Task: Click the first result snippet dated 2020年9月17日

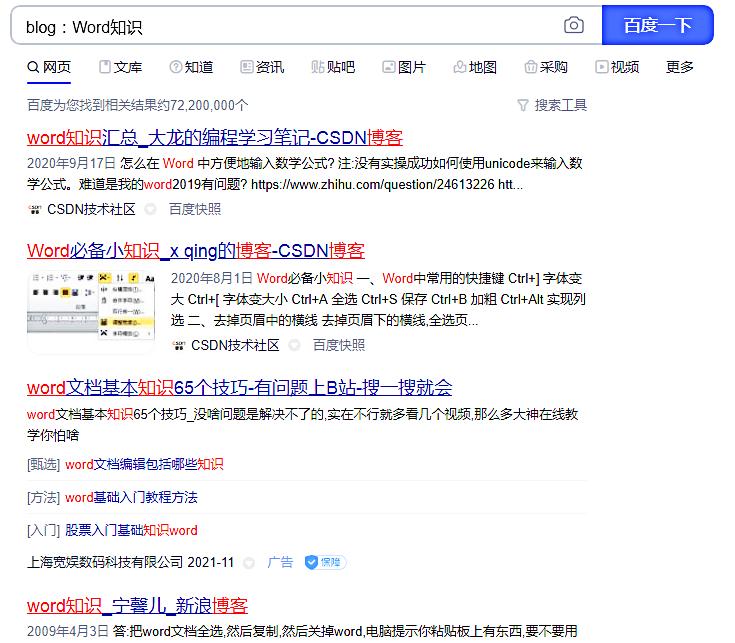Action: pos(305,174)
